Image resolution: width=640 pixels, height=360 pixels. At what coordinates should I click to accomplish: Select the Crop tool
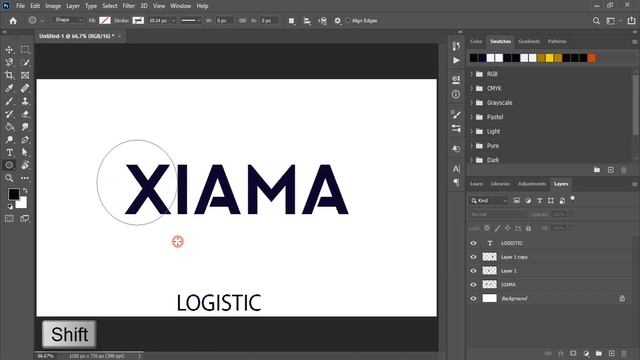point(9,75)
